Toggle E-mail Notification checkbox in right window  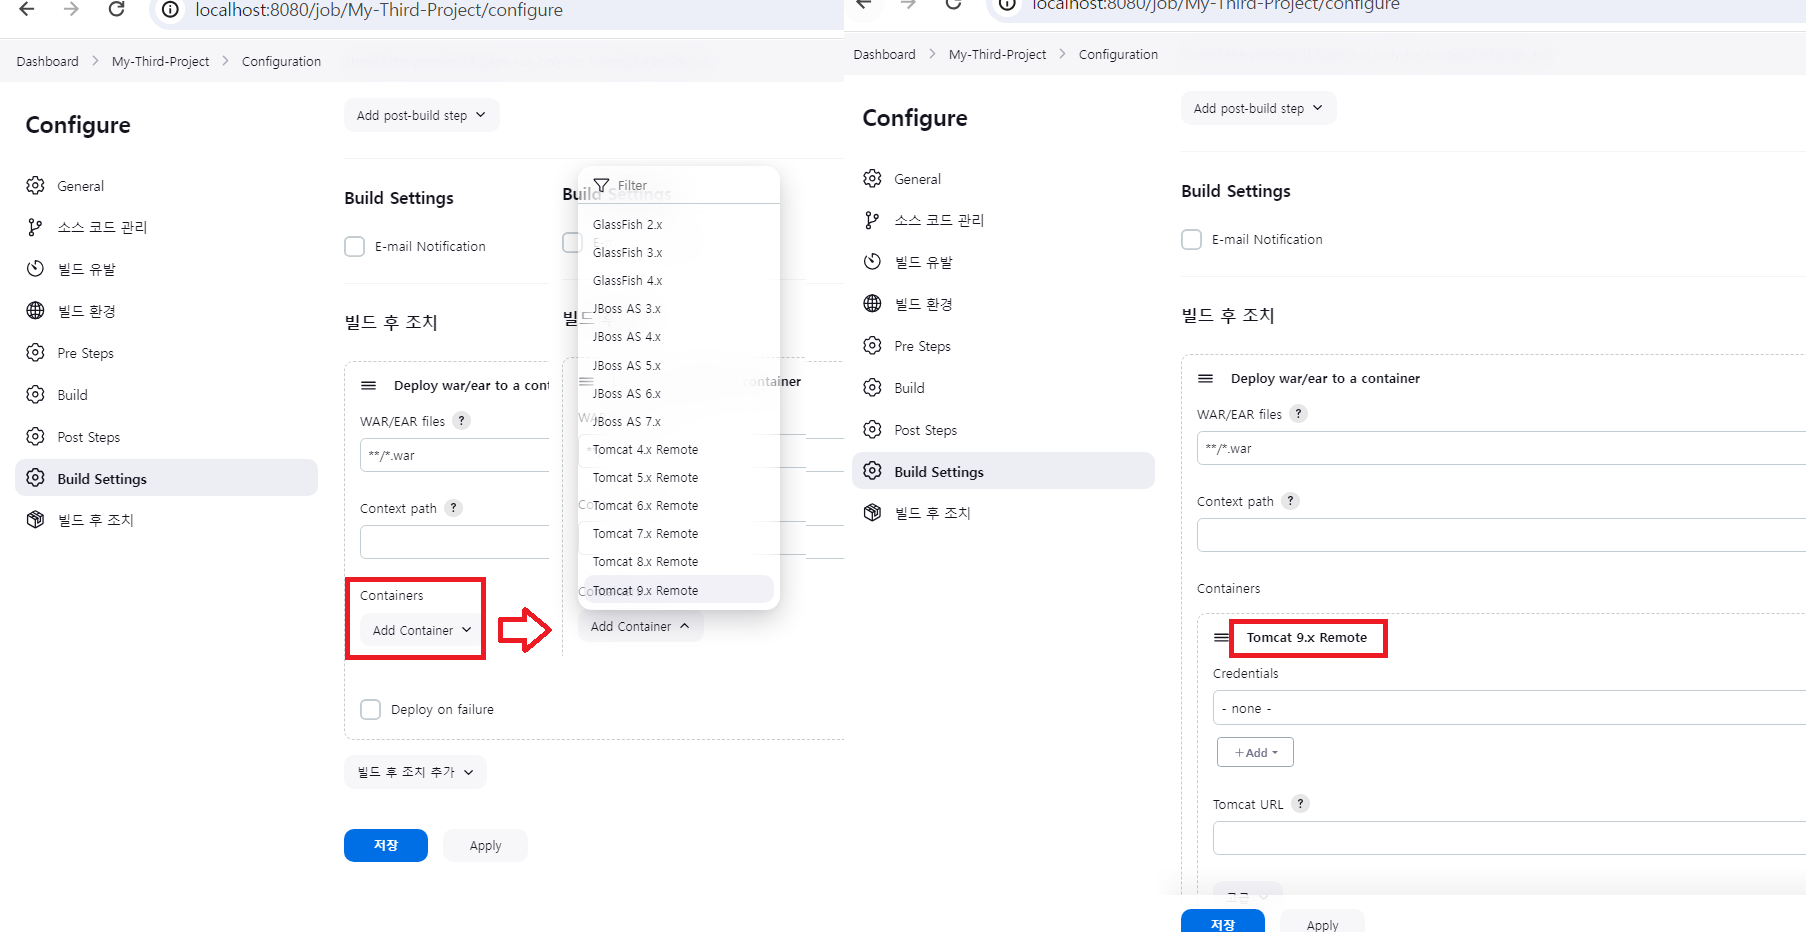coord(1192,239)
